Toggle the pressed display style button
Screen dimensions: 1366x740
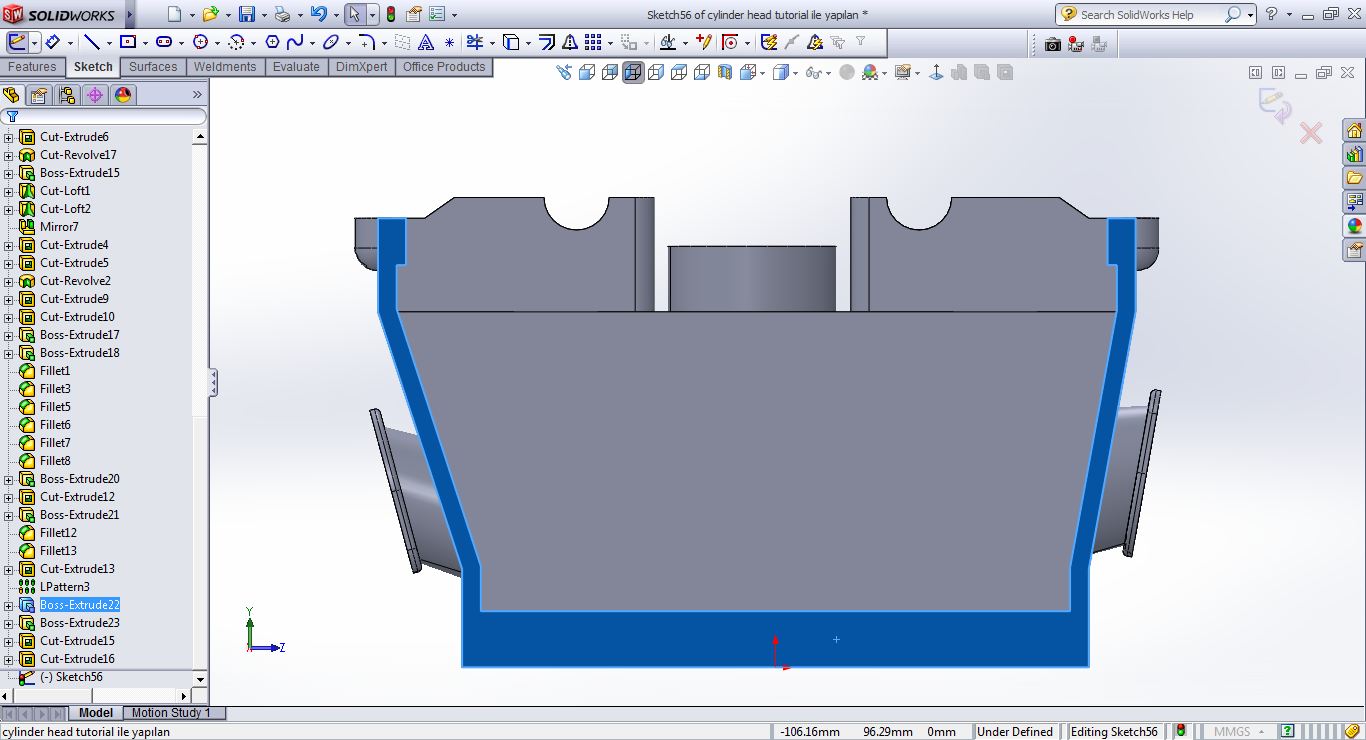pyautogui.click(x=633, y=72)
